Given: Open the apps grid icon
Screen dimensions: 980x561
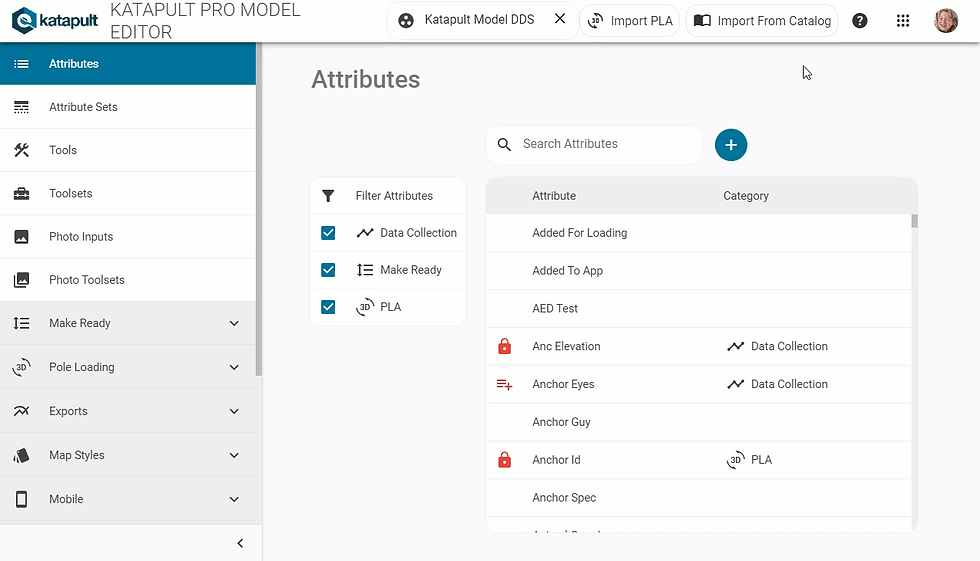Looking at the screenshot, I should click(902, 21).
